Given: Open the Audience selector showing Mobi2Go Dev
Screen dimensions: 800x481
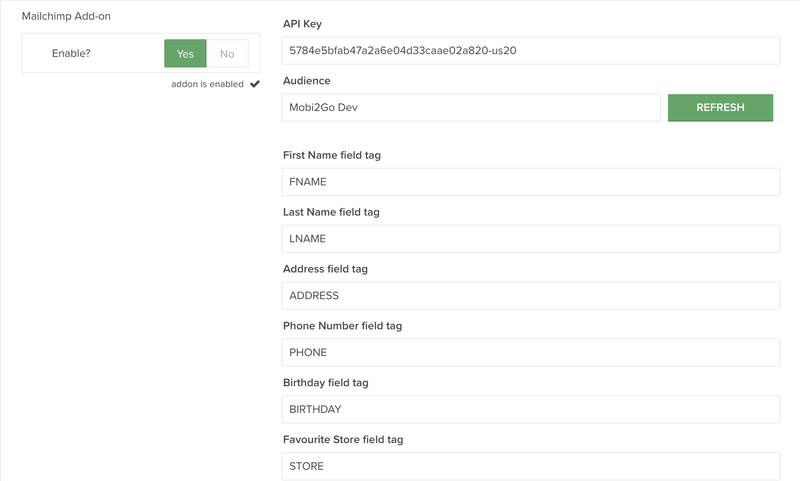Looking at the screenshot, I should click(471, 108).
